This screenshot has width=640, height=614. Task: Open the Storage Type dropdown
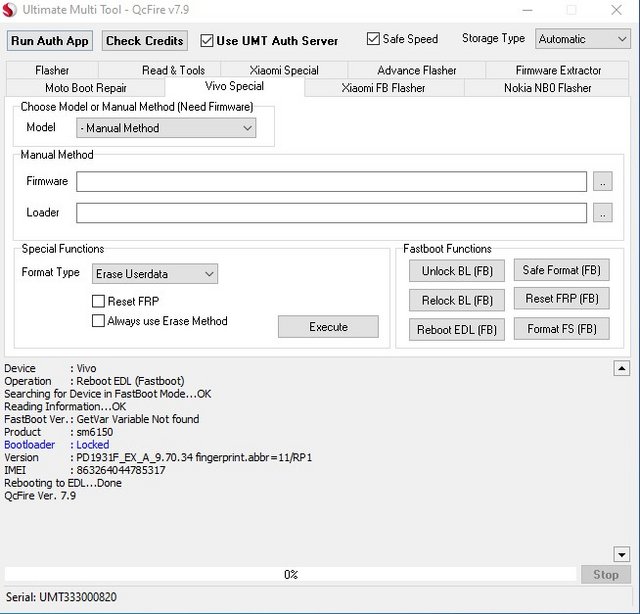tap(582, 39)
